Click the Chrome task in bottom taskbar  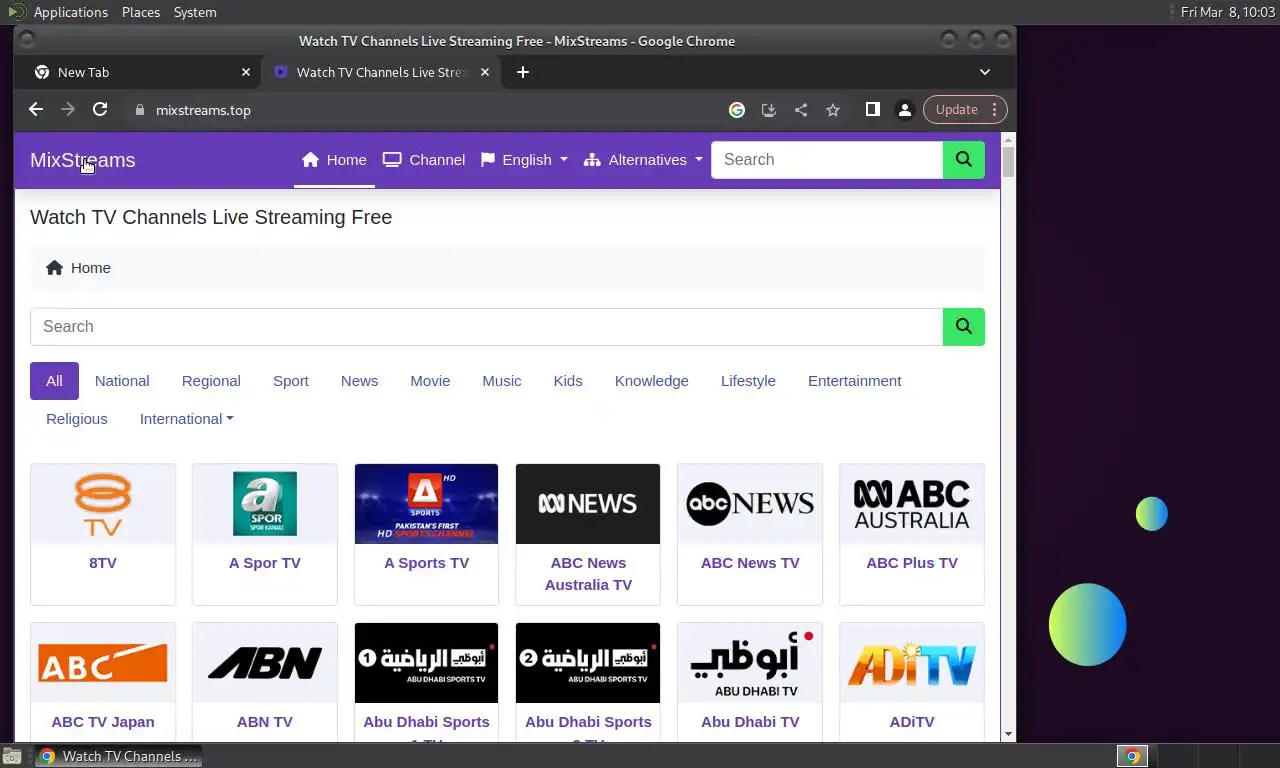tap(118, 756)
